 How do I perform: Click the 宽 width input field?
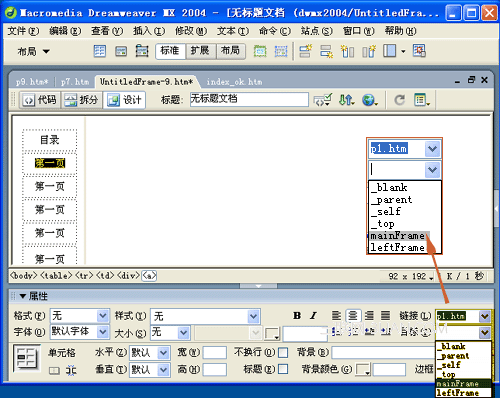(x=215, y=353)
